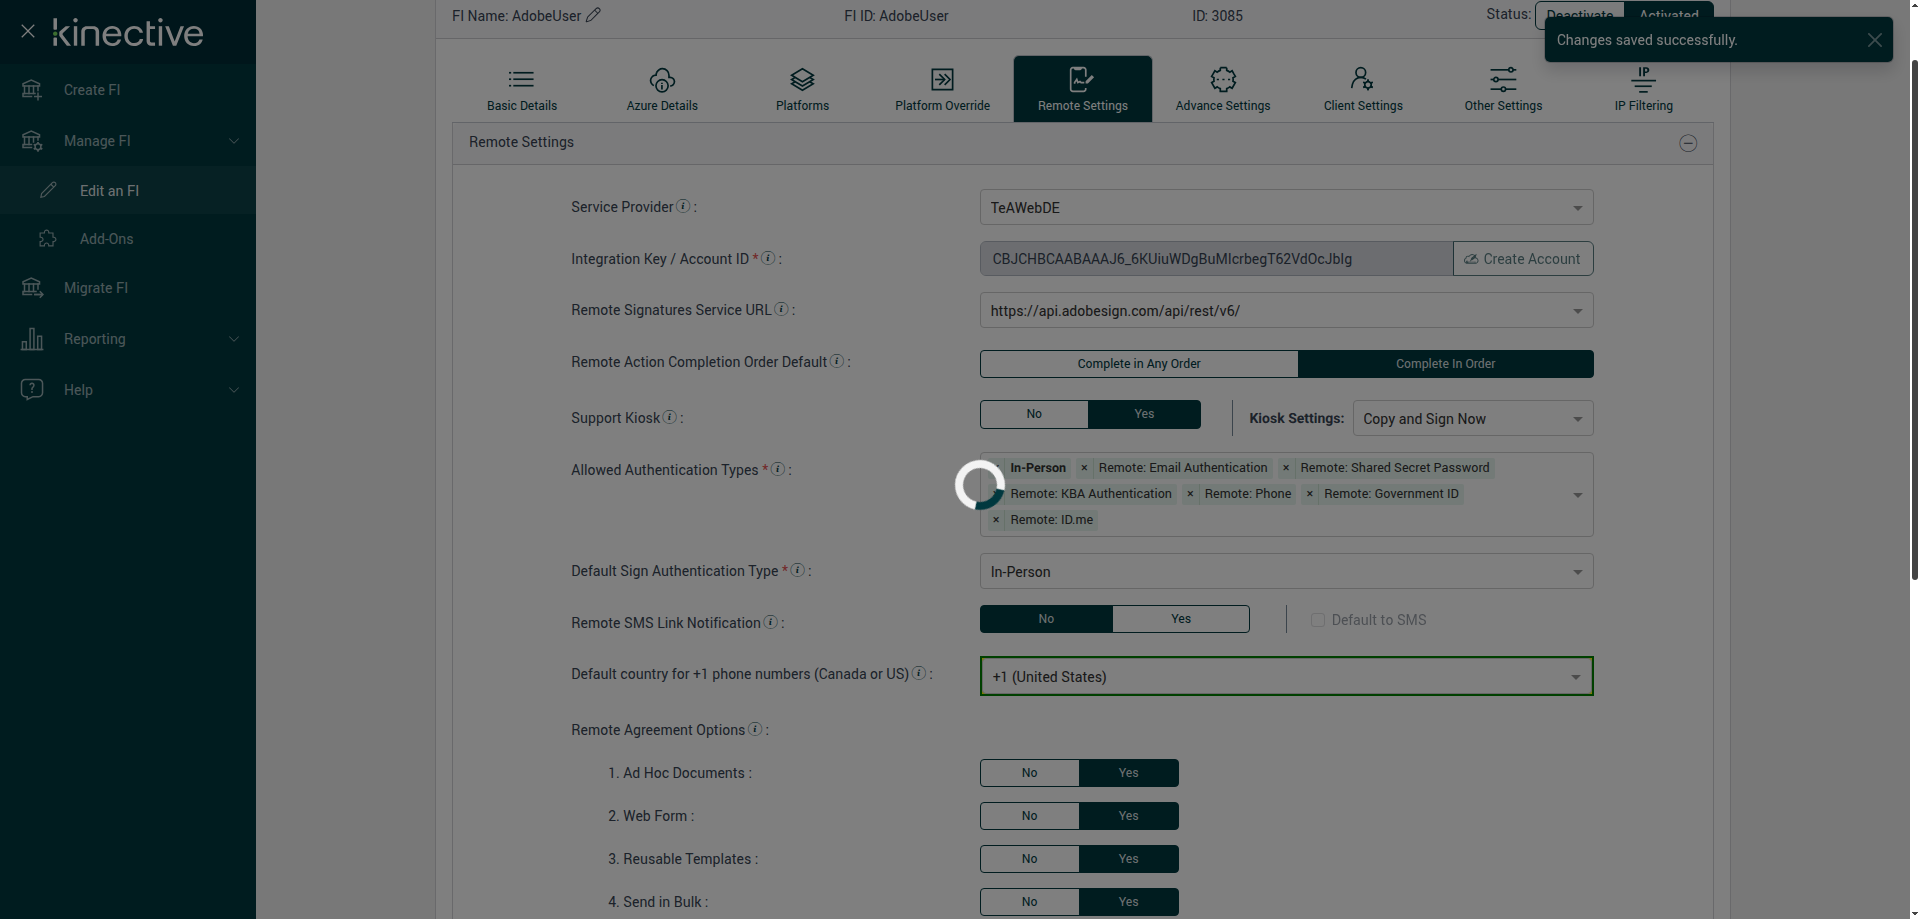Open Remote Signatures Service URL dropdown
Screen dimensions: 1920x919
pos(1286,310)
